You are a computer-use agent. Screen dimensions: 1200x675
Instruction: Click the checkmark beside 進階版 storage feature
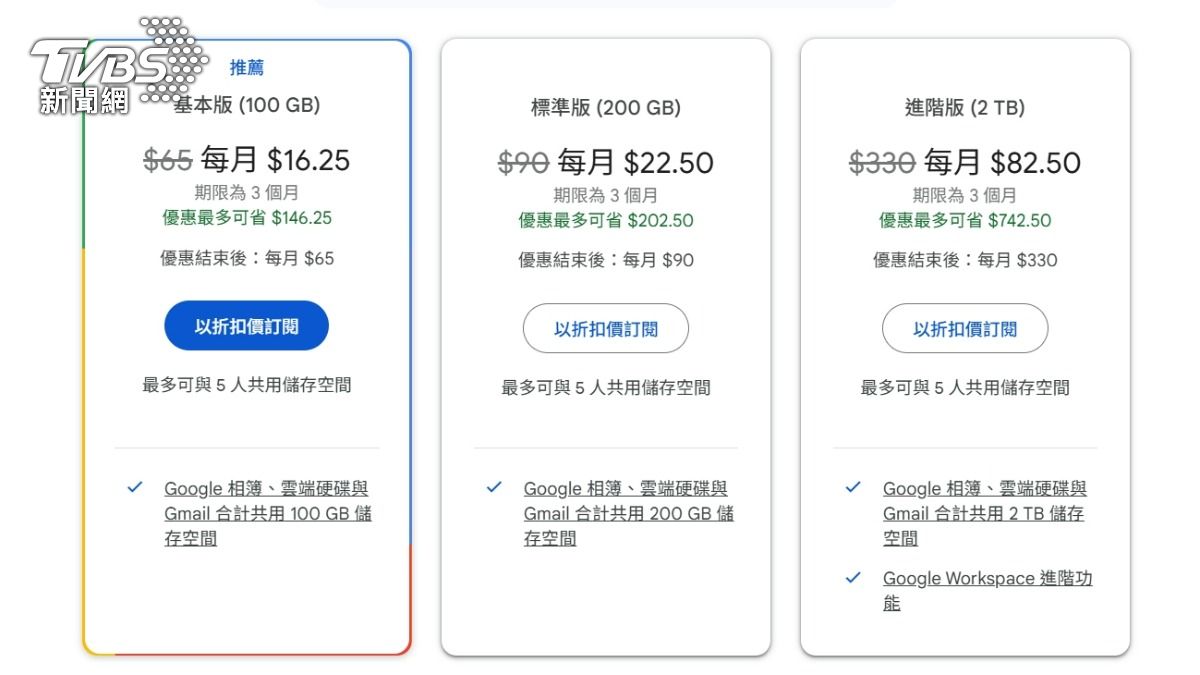pos(852,488)
